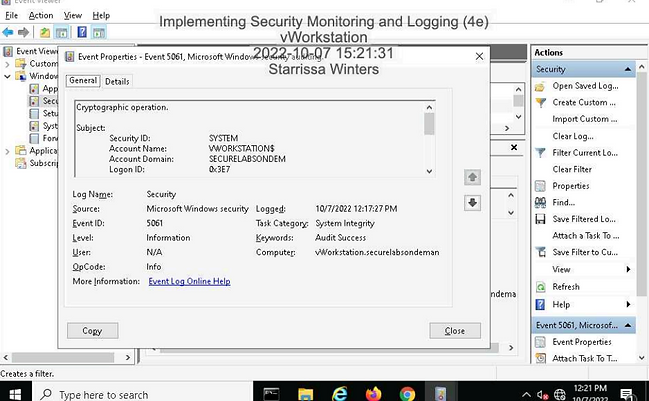Screen dimensions: 649x401
Task: Click the Save Filter to Custom icon
Action: pos(540,252)
